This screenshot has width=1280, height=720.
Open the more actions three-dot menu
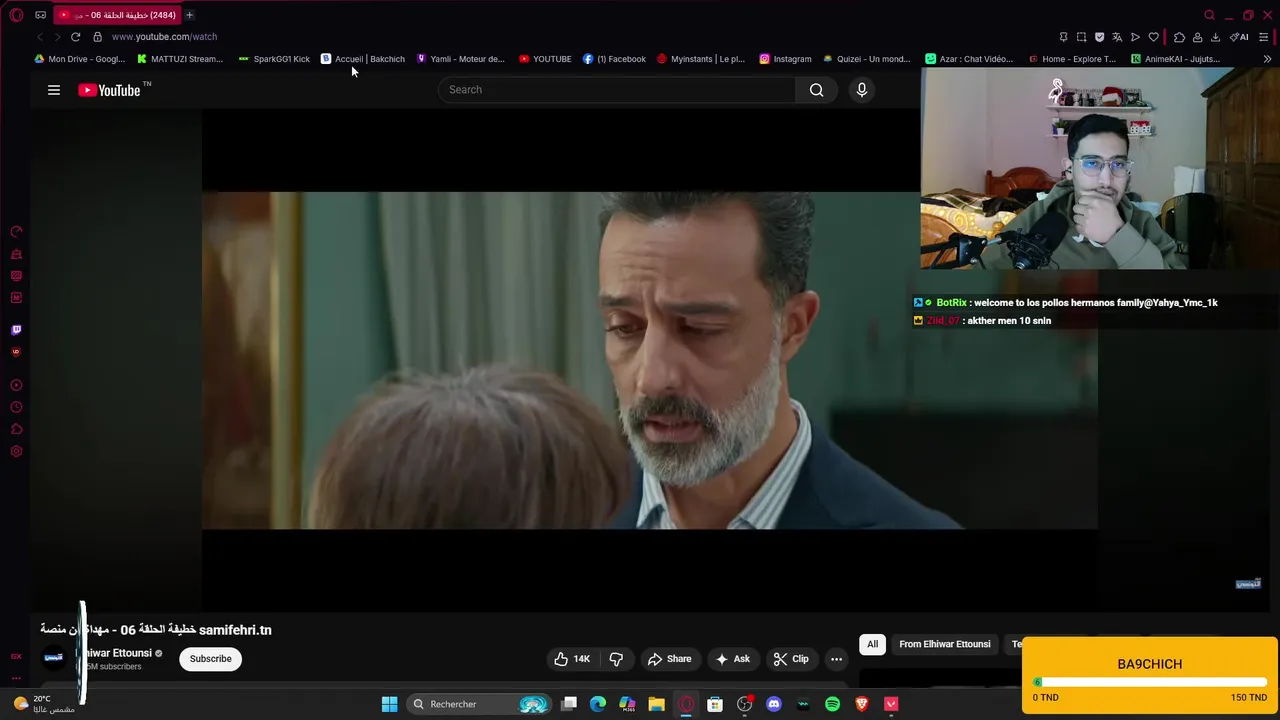[836, 659]
